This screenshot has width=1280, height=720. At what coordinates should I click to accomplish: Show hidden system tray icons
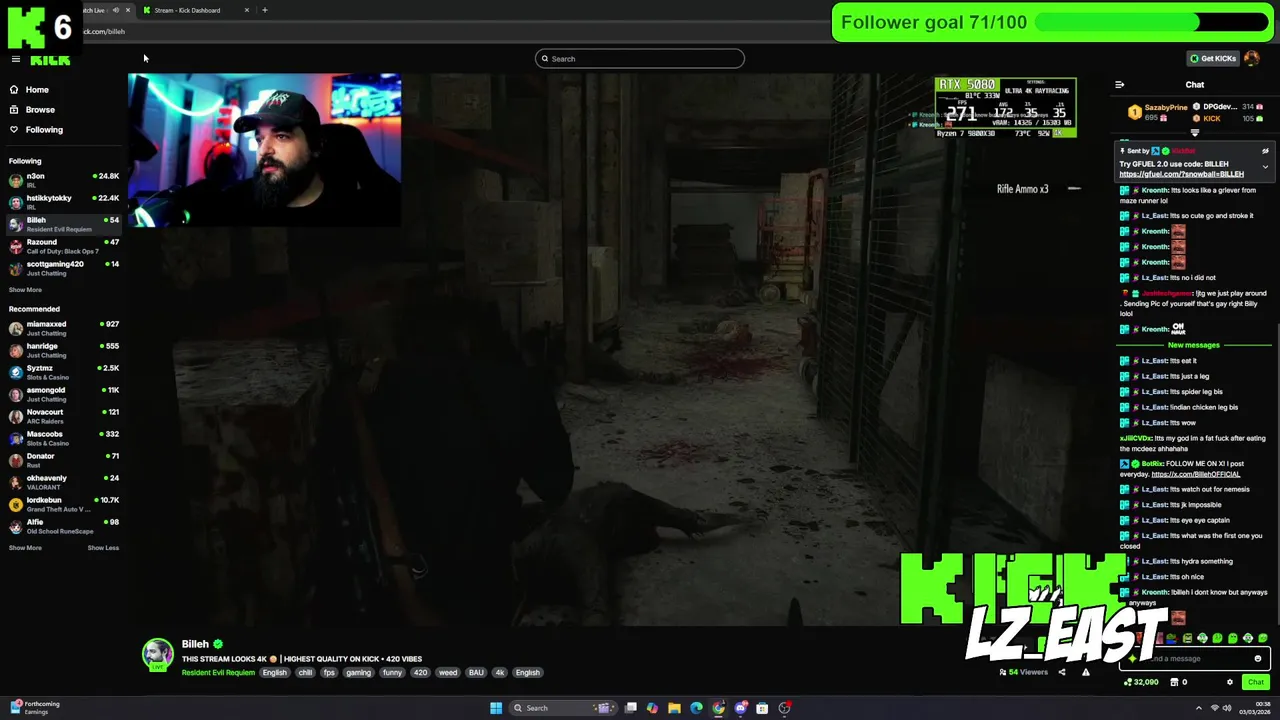[1198, 708]
